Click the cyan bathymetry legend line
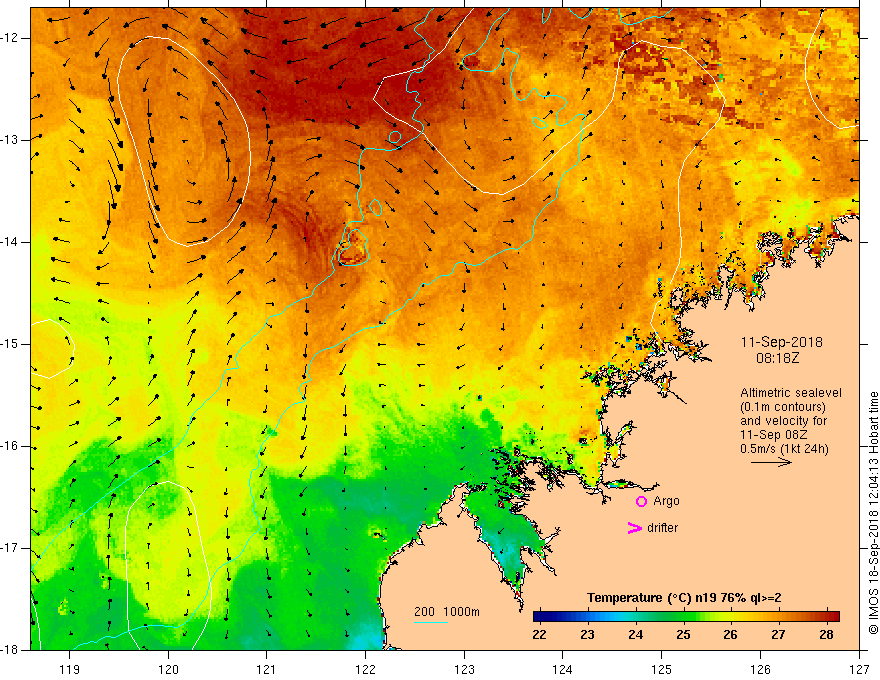Screen dimensions: 880x680 coord(431,622)
